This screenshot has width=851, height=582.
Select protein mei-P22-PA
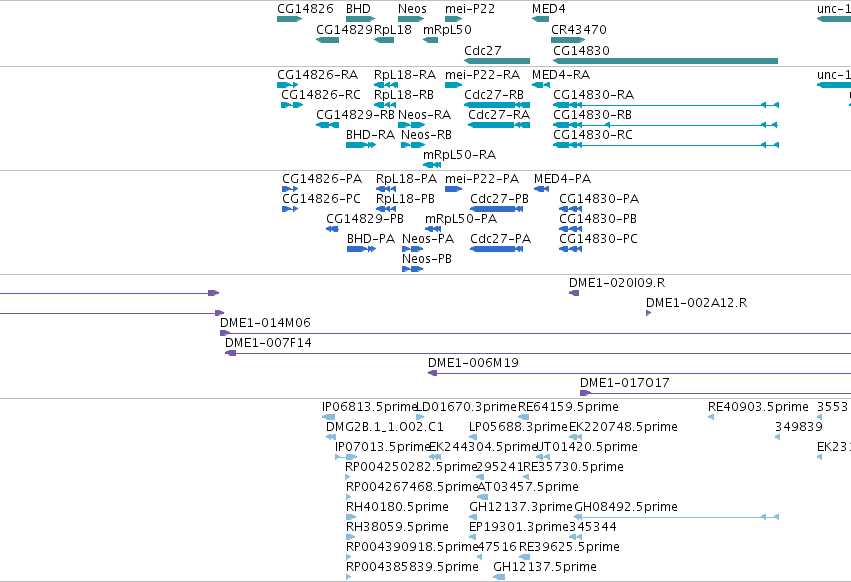point(482,179)
